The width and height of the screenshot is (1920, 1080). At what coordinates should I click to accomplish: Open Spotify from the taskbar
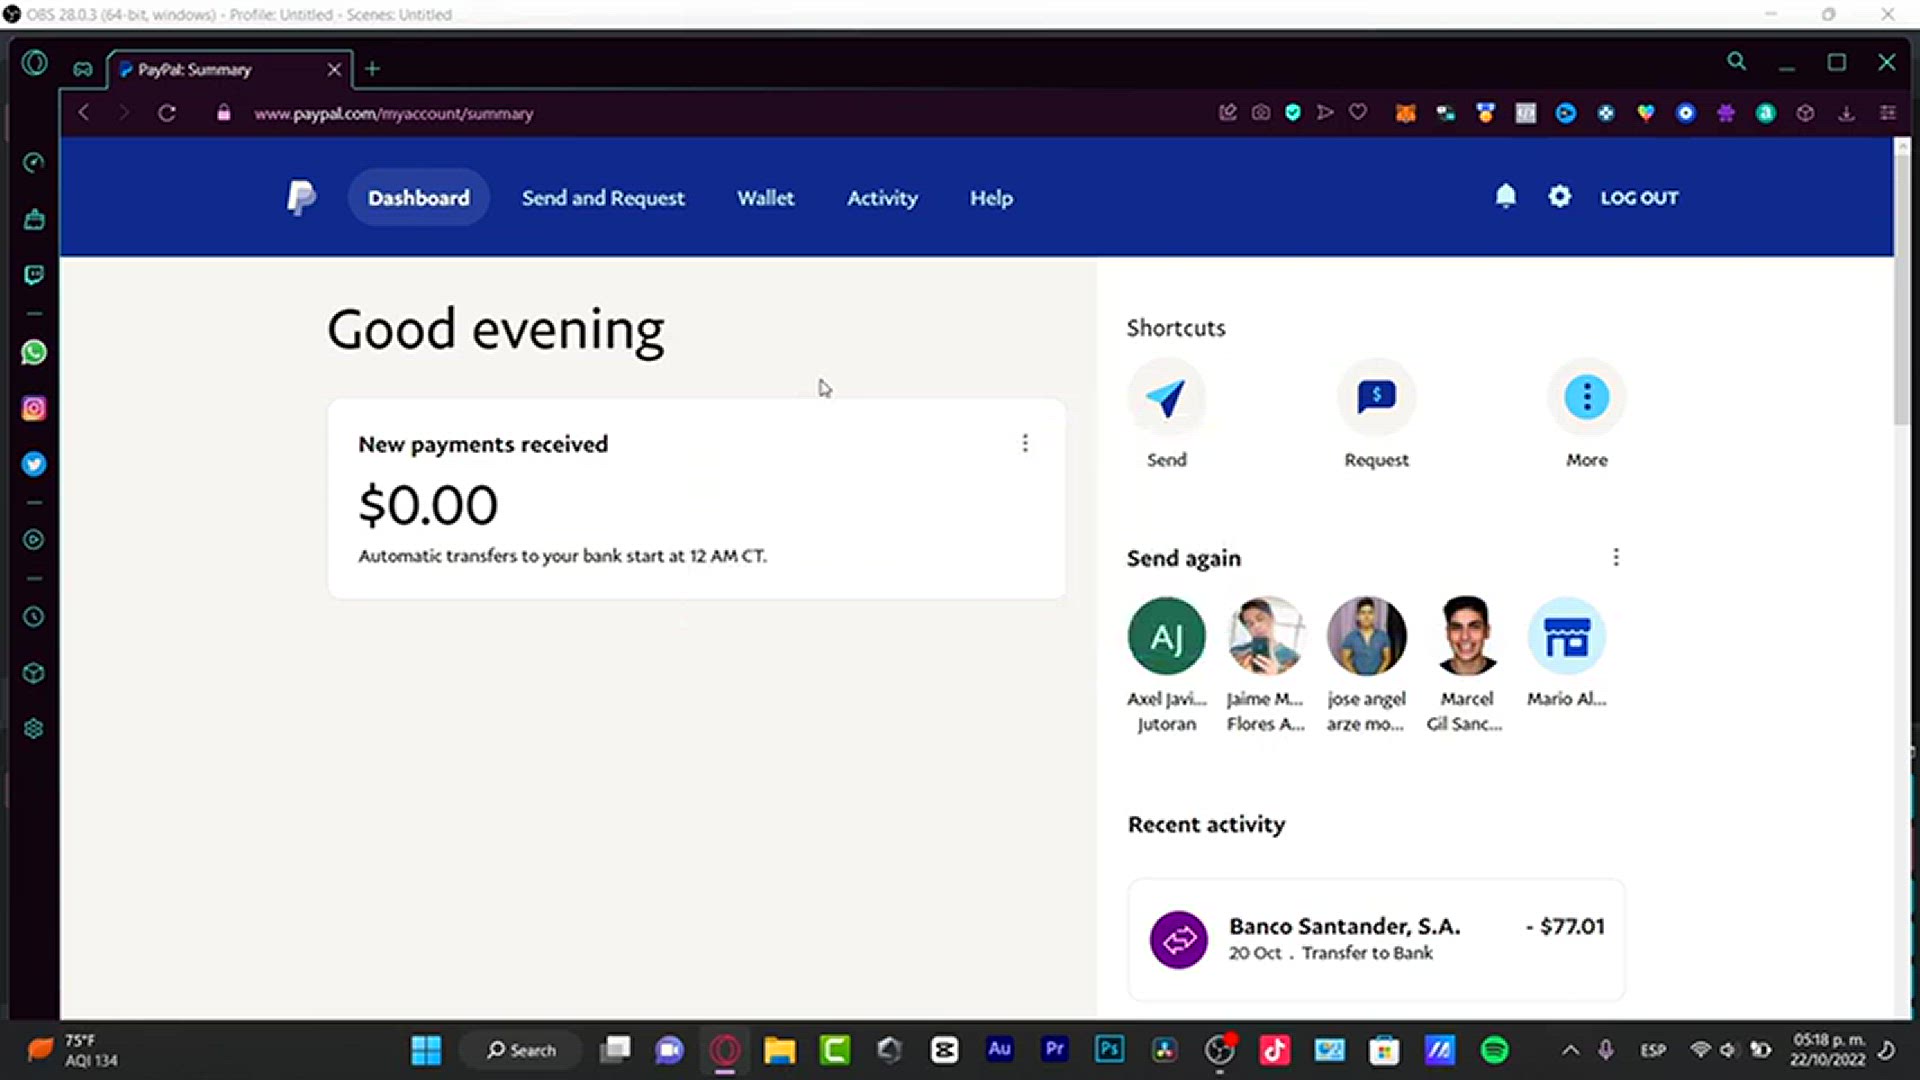[x=1494, y=1050]
